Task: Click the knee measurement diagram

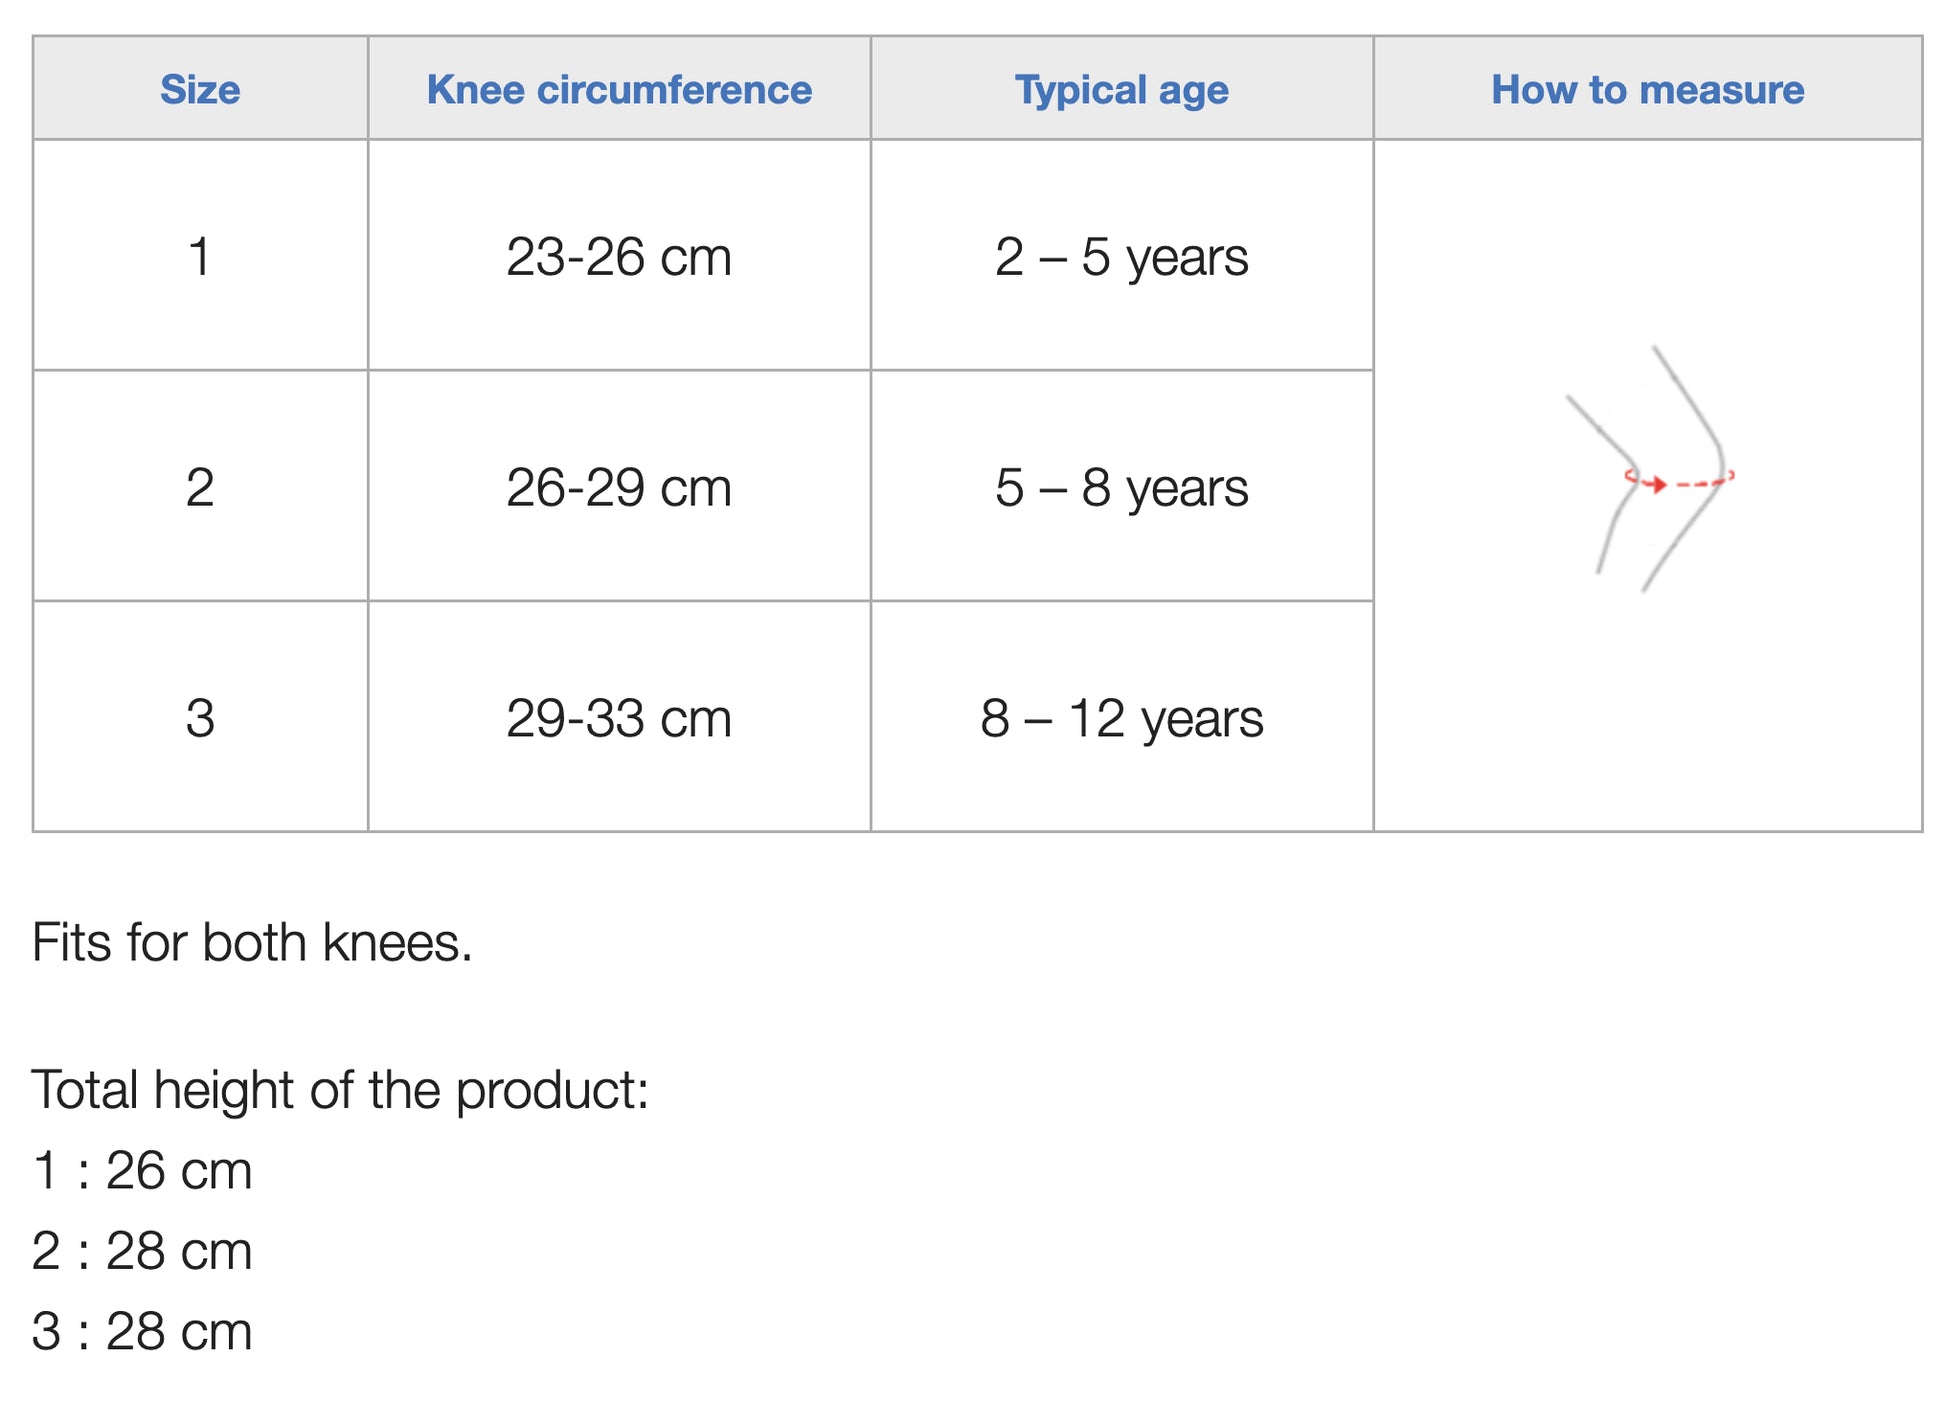Action: click(1650, 469)
